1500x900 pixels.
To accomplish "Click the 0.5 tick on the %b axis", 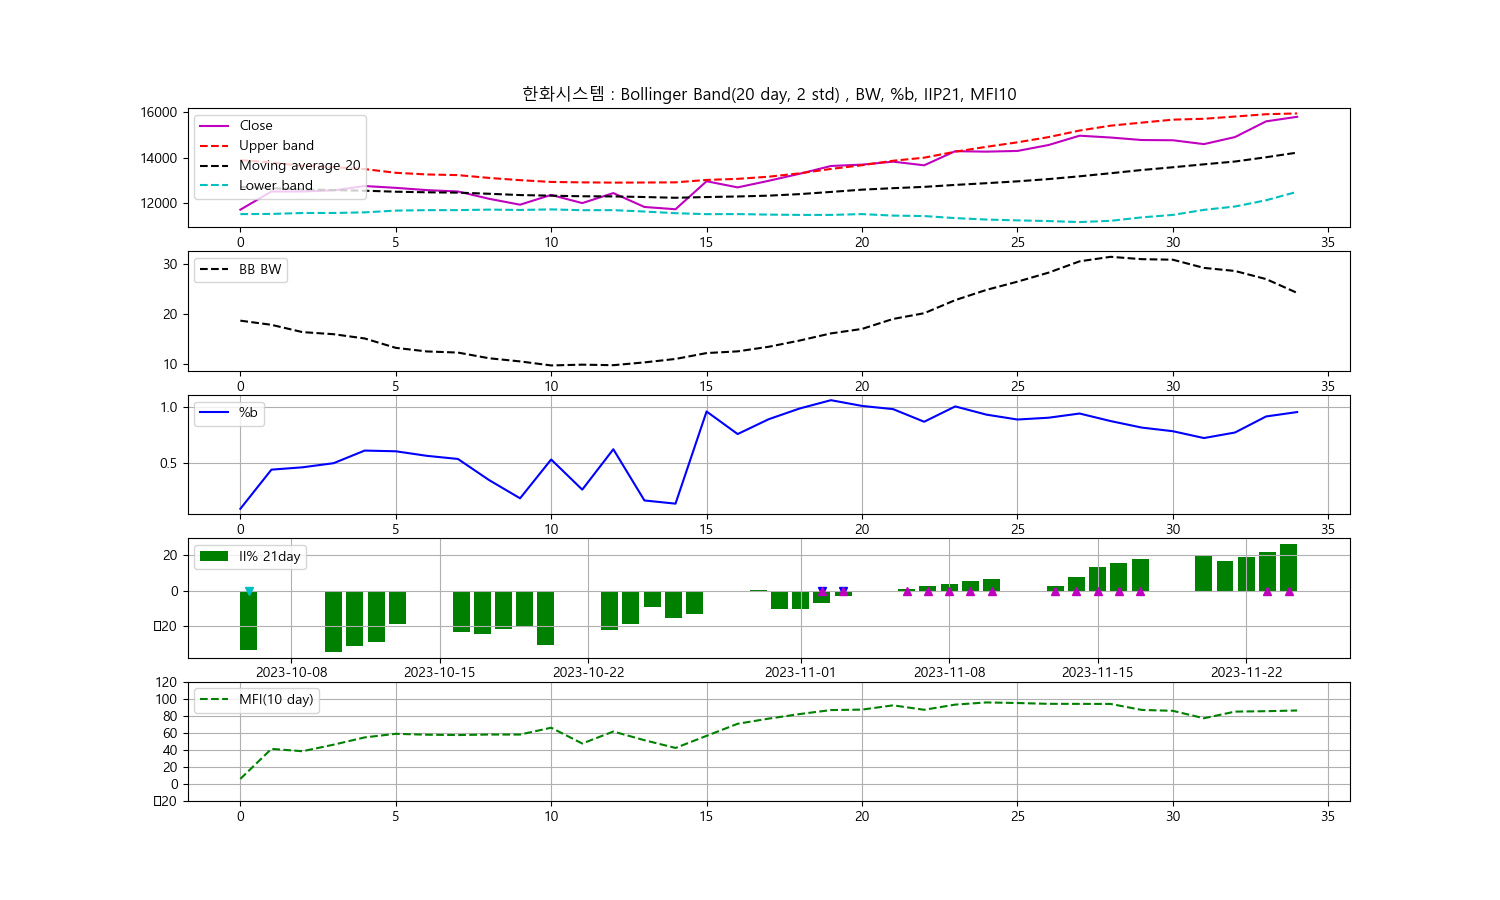I will [x=169, y=464].
